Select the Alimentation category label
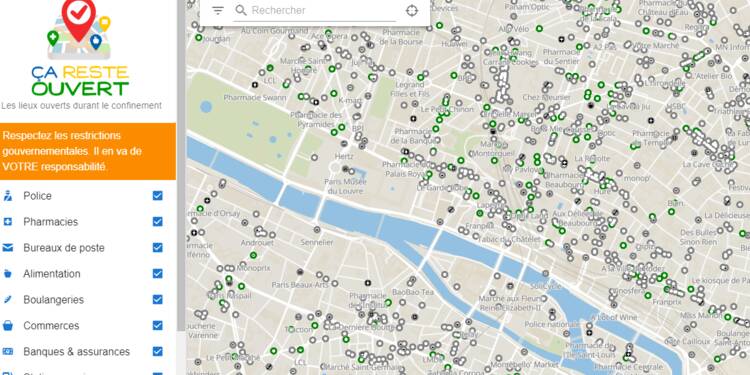750x375 pixels. (52, 274)
